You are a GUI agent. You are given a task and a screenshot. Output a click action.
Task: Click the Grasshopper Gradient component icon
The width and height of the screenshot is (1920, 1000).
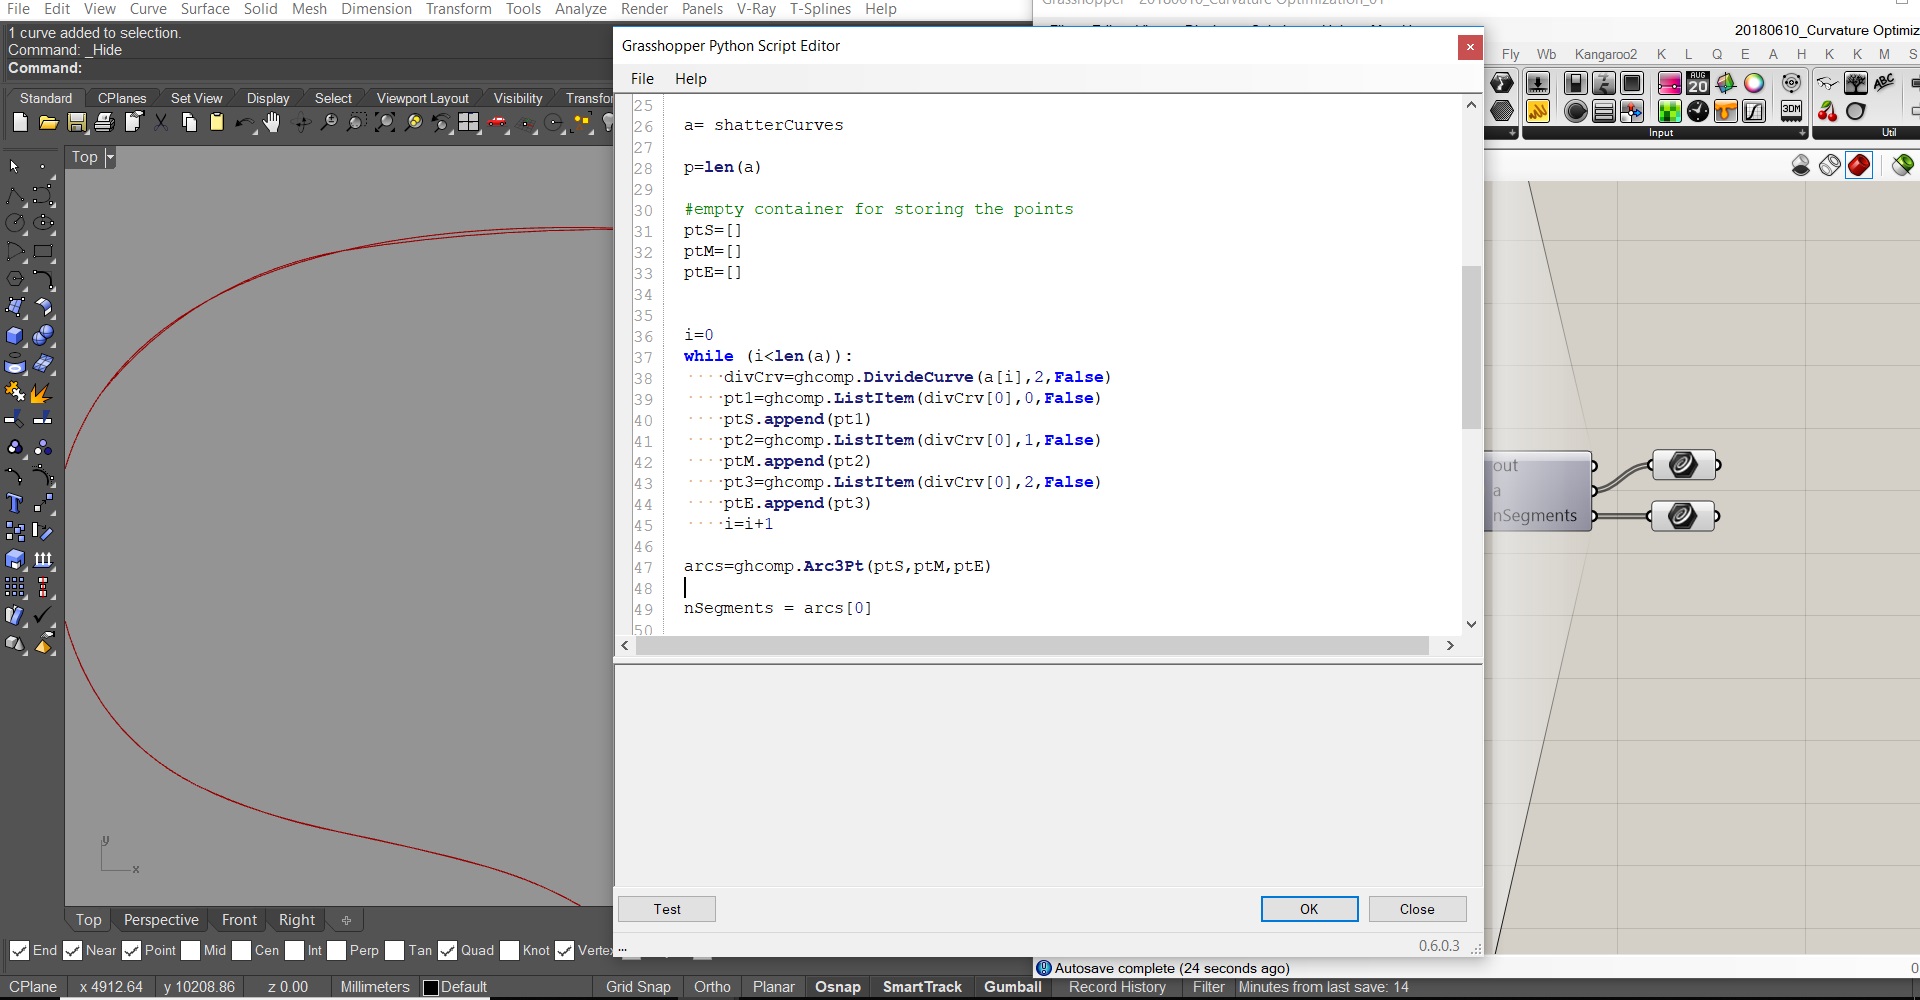1670,83
